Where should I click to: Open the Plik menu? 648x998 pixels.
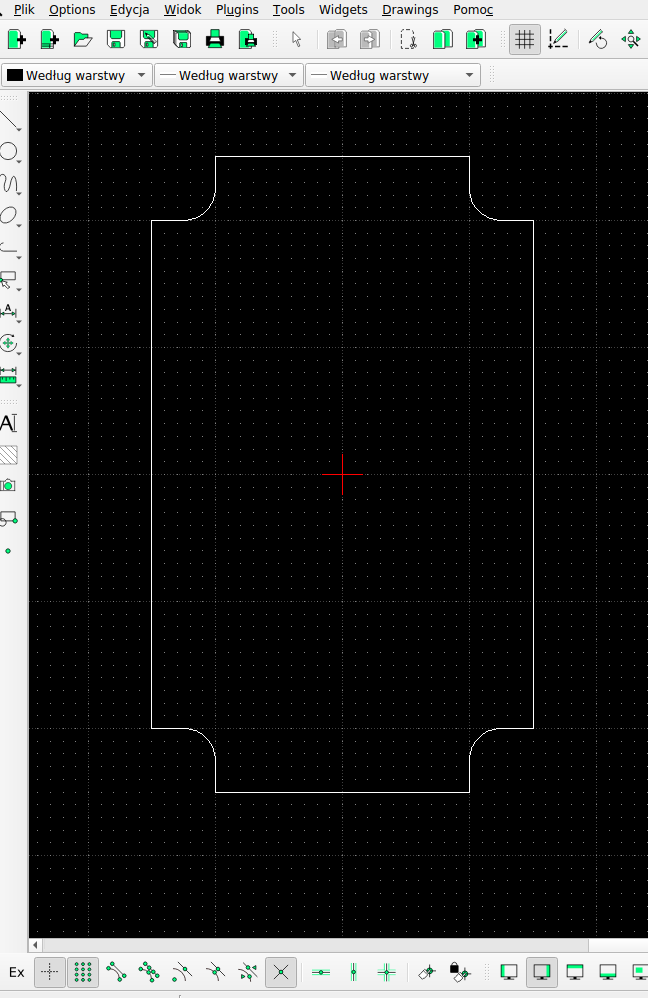click(x=24, y=10)
